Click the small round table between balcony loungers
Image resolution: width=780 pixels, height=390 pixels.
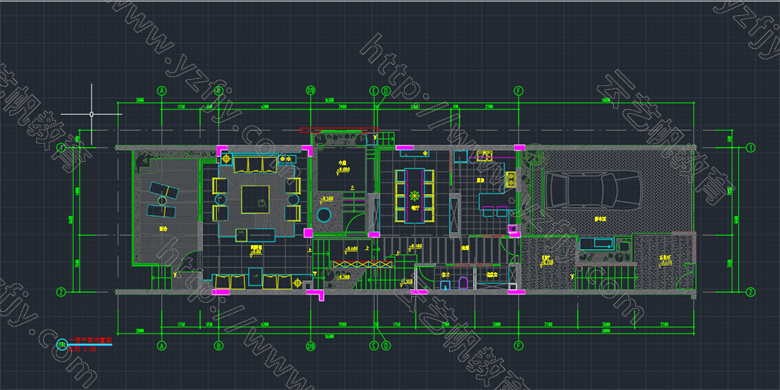[x=162, y=200]
